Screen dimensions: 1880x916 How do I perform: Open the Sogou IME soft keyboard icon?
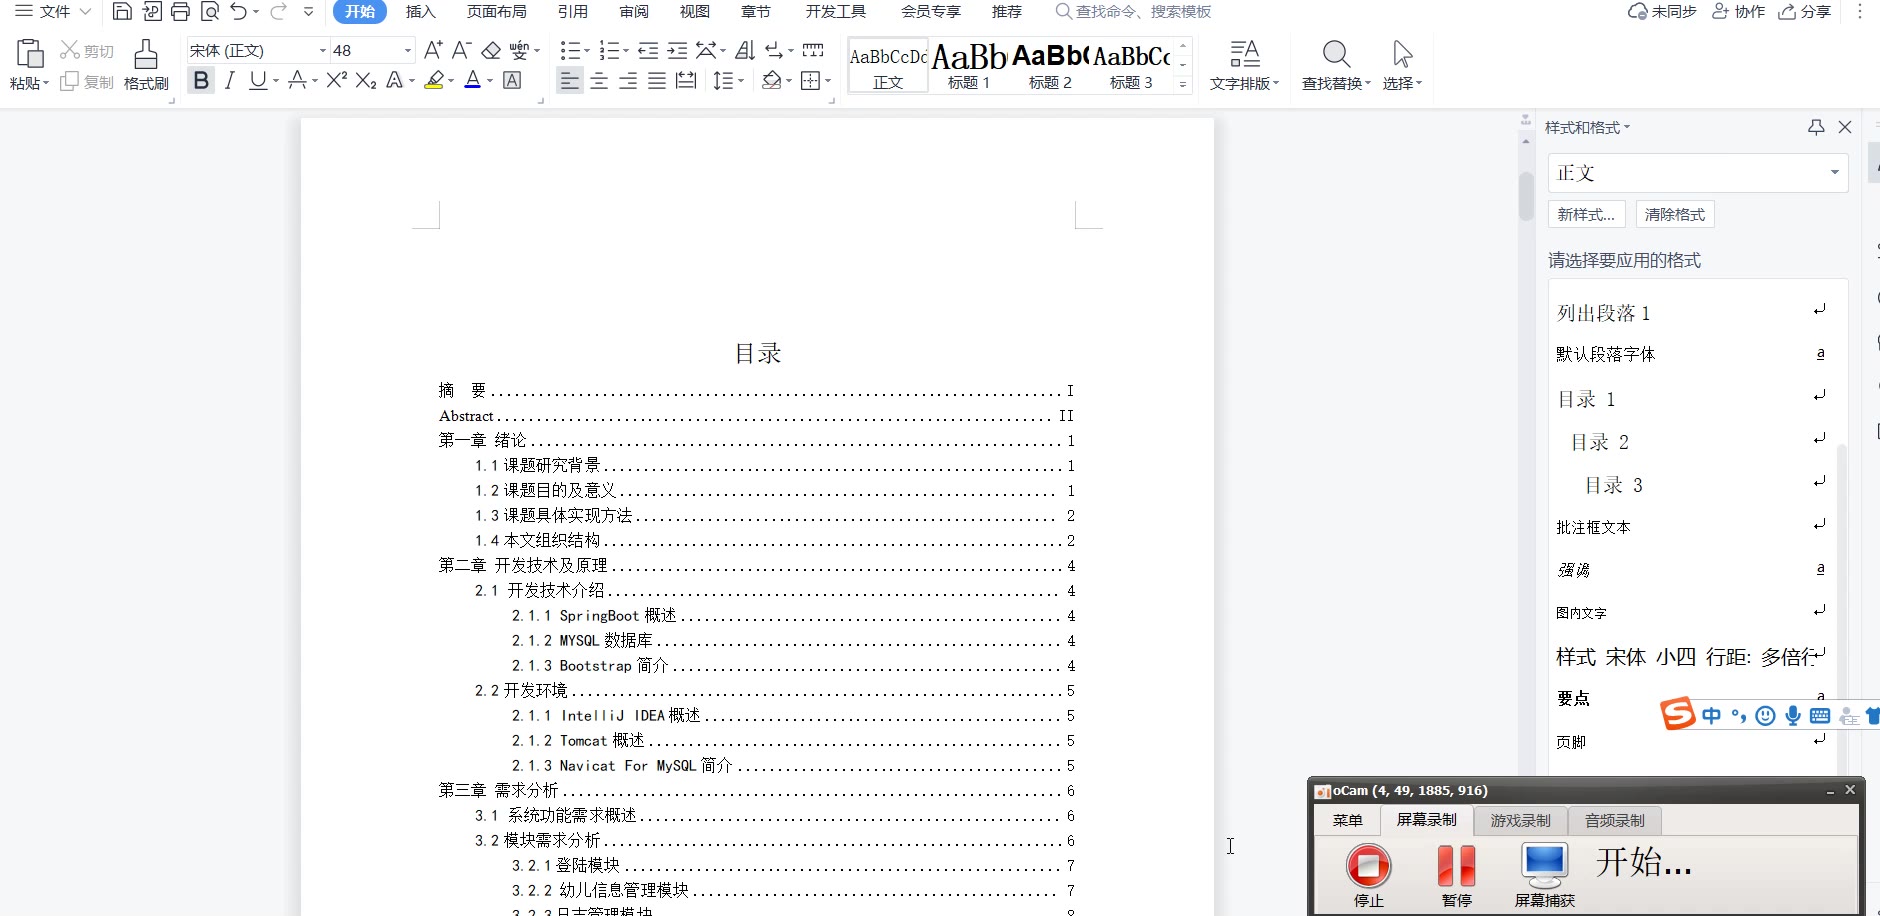click(x=1820, y=715)
